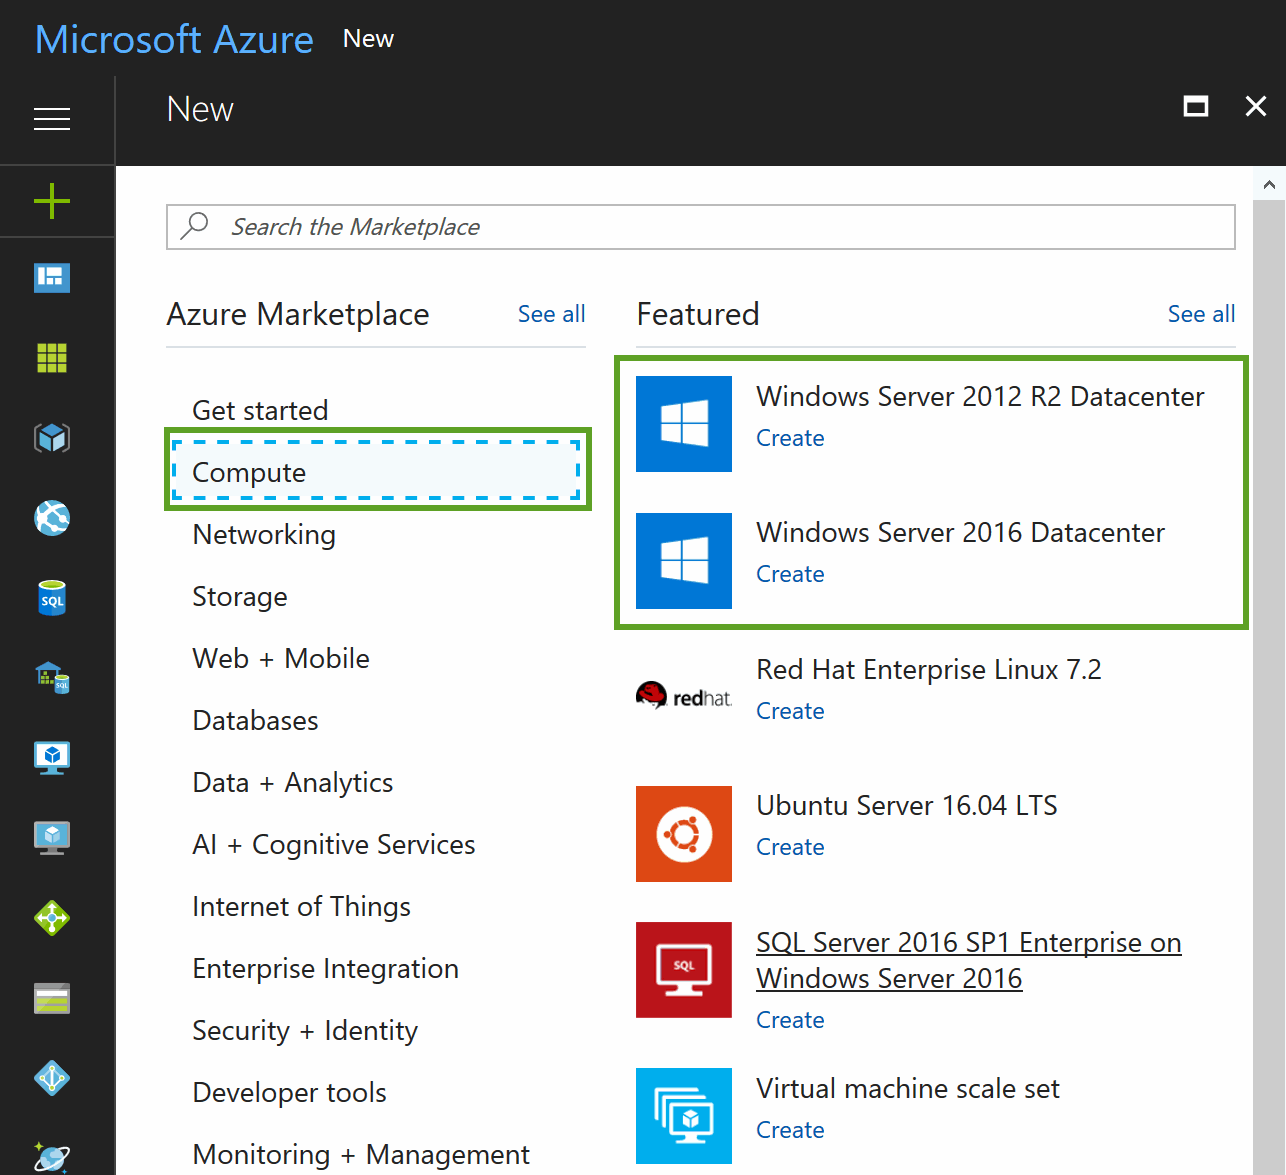The image size is (1286, 1175).
Task: Open SQL databases icon in sidebar
Action: click(x=52, y=598)
